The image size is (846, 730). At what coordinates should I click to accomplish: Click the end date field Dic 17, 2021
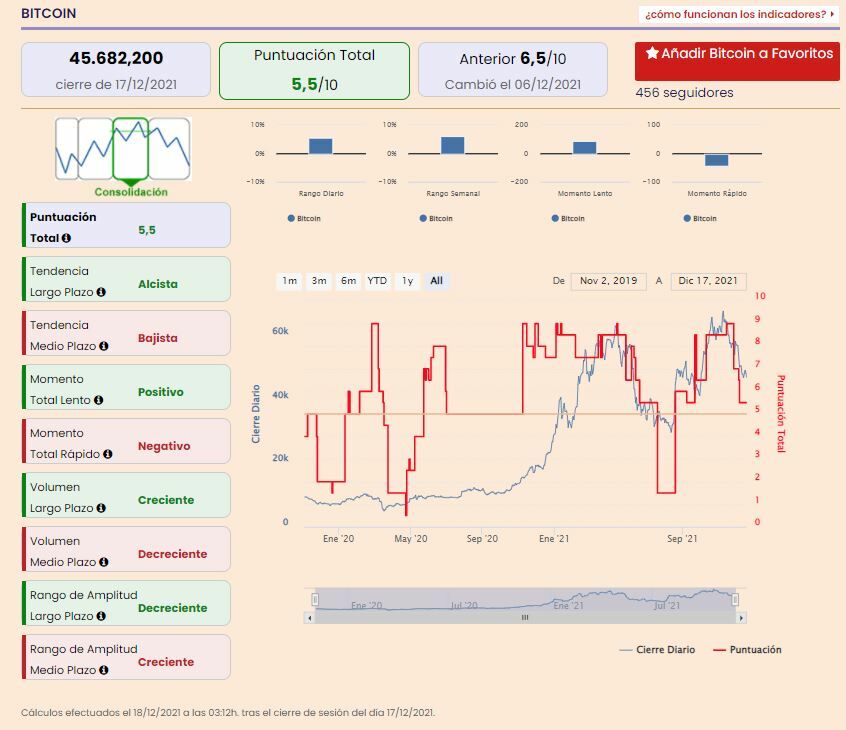[708, 281]
